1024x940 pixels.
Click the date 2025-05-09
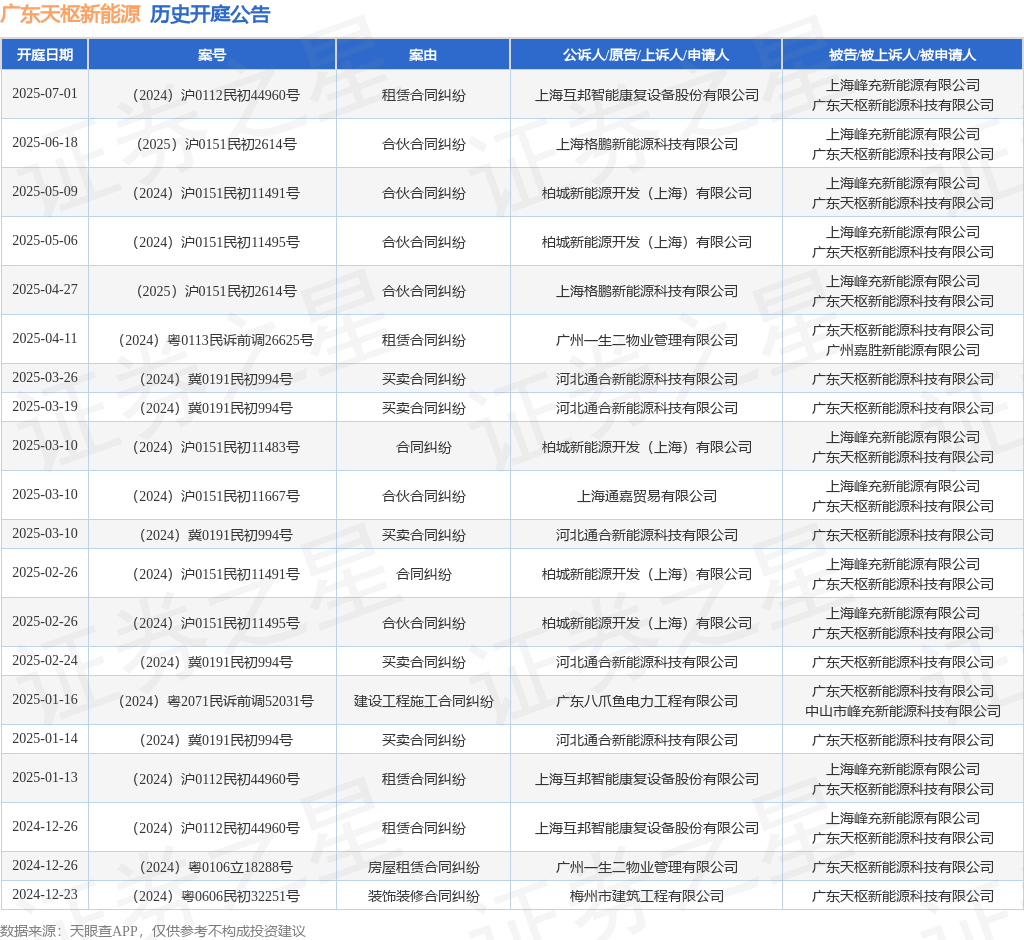point(44,191)
